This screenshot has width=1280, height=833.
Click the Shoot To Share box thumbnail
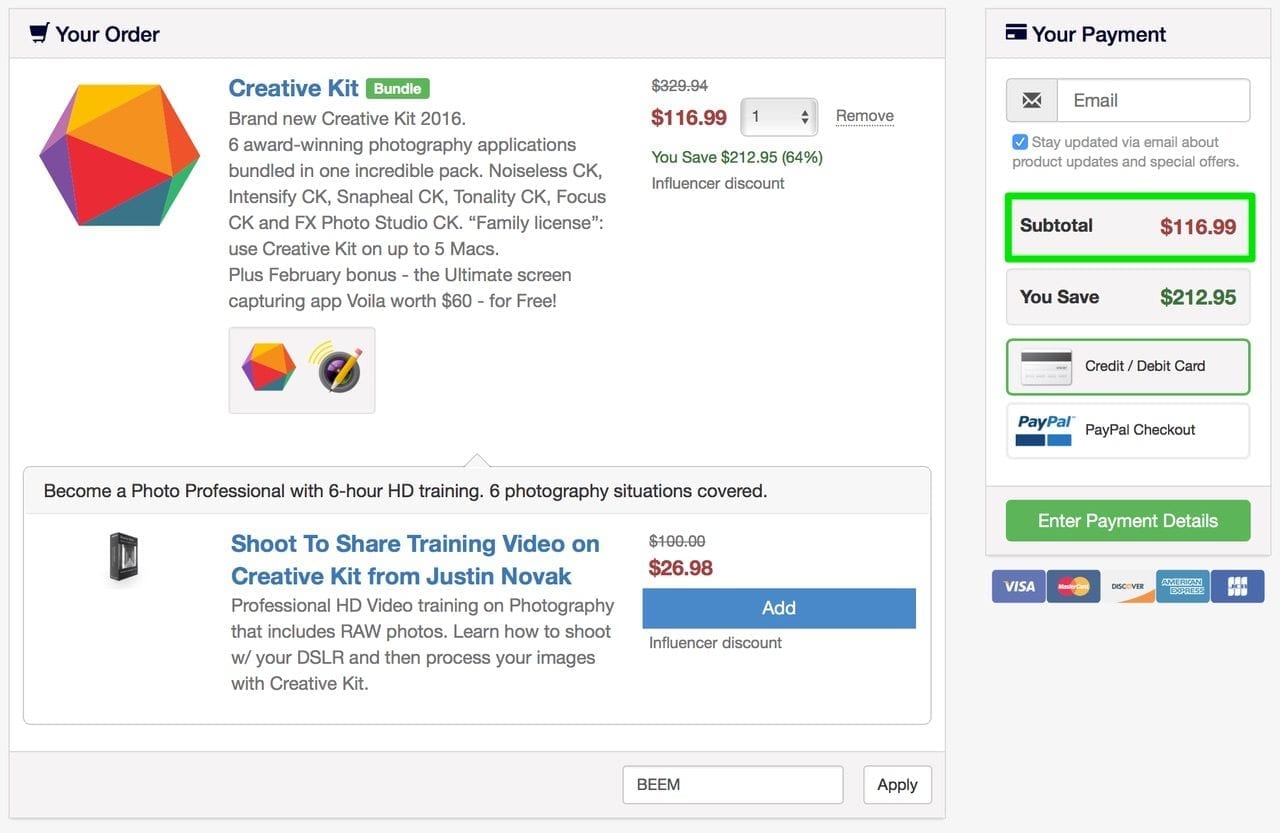click(123, 558)
